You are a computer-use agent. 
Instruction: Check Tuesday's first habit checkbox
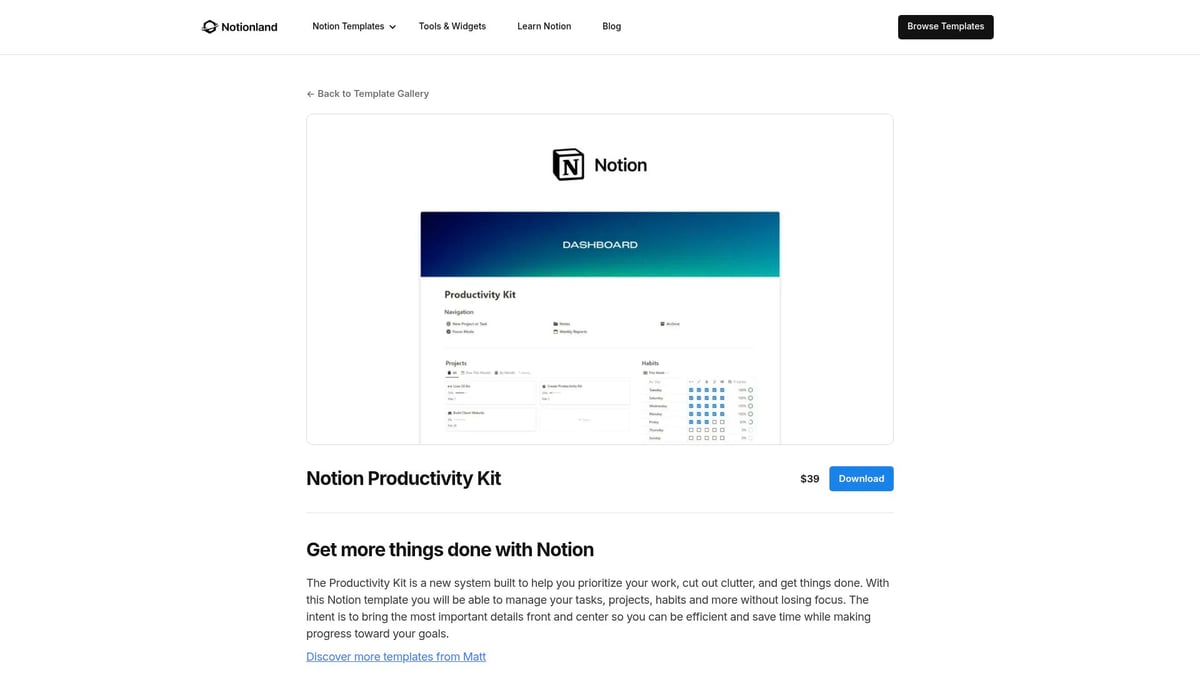click(691, 390)
